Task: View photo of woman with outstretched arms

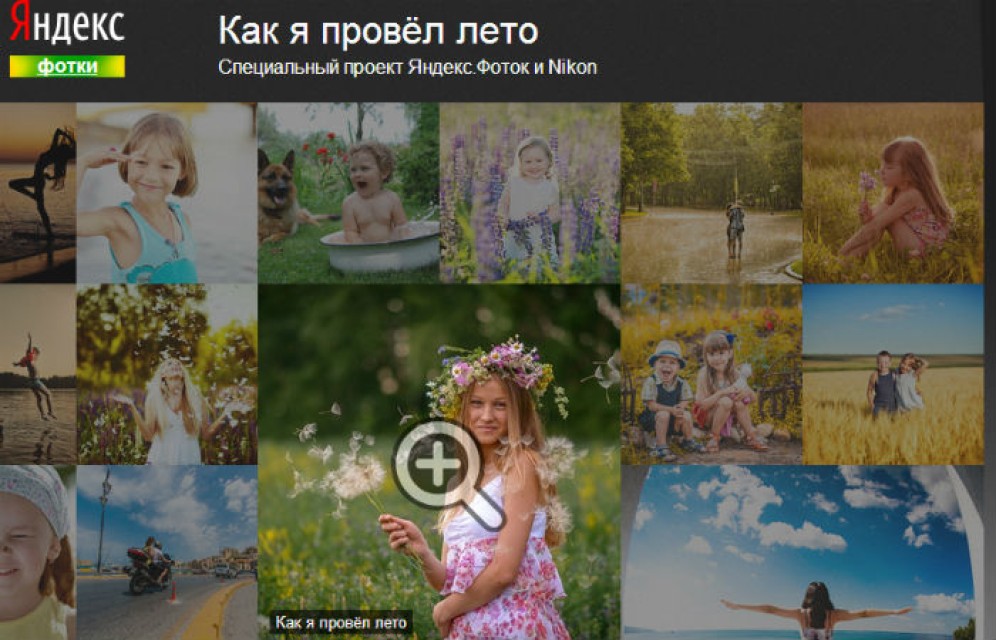Action: pyautogui.click(x=800, y=552)
